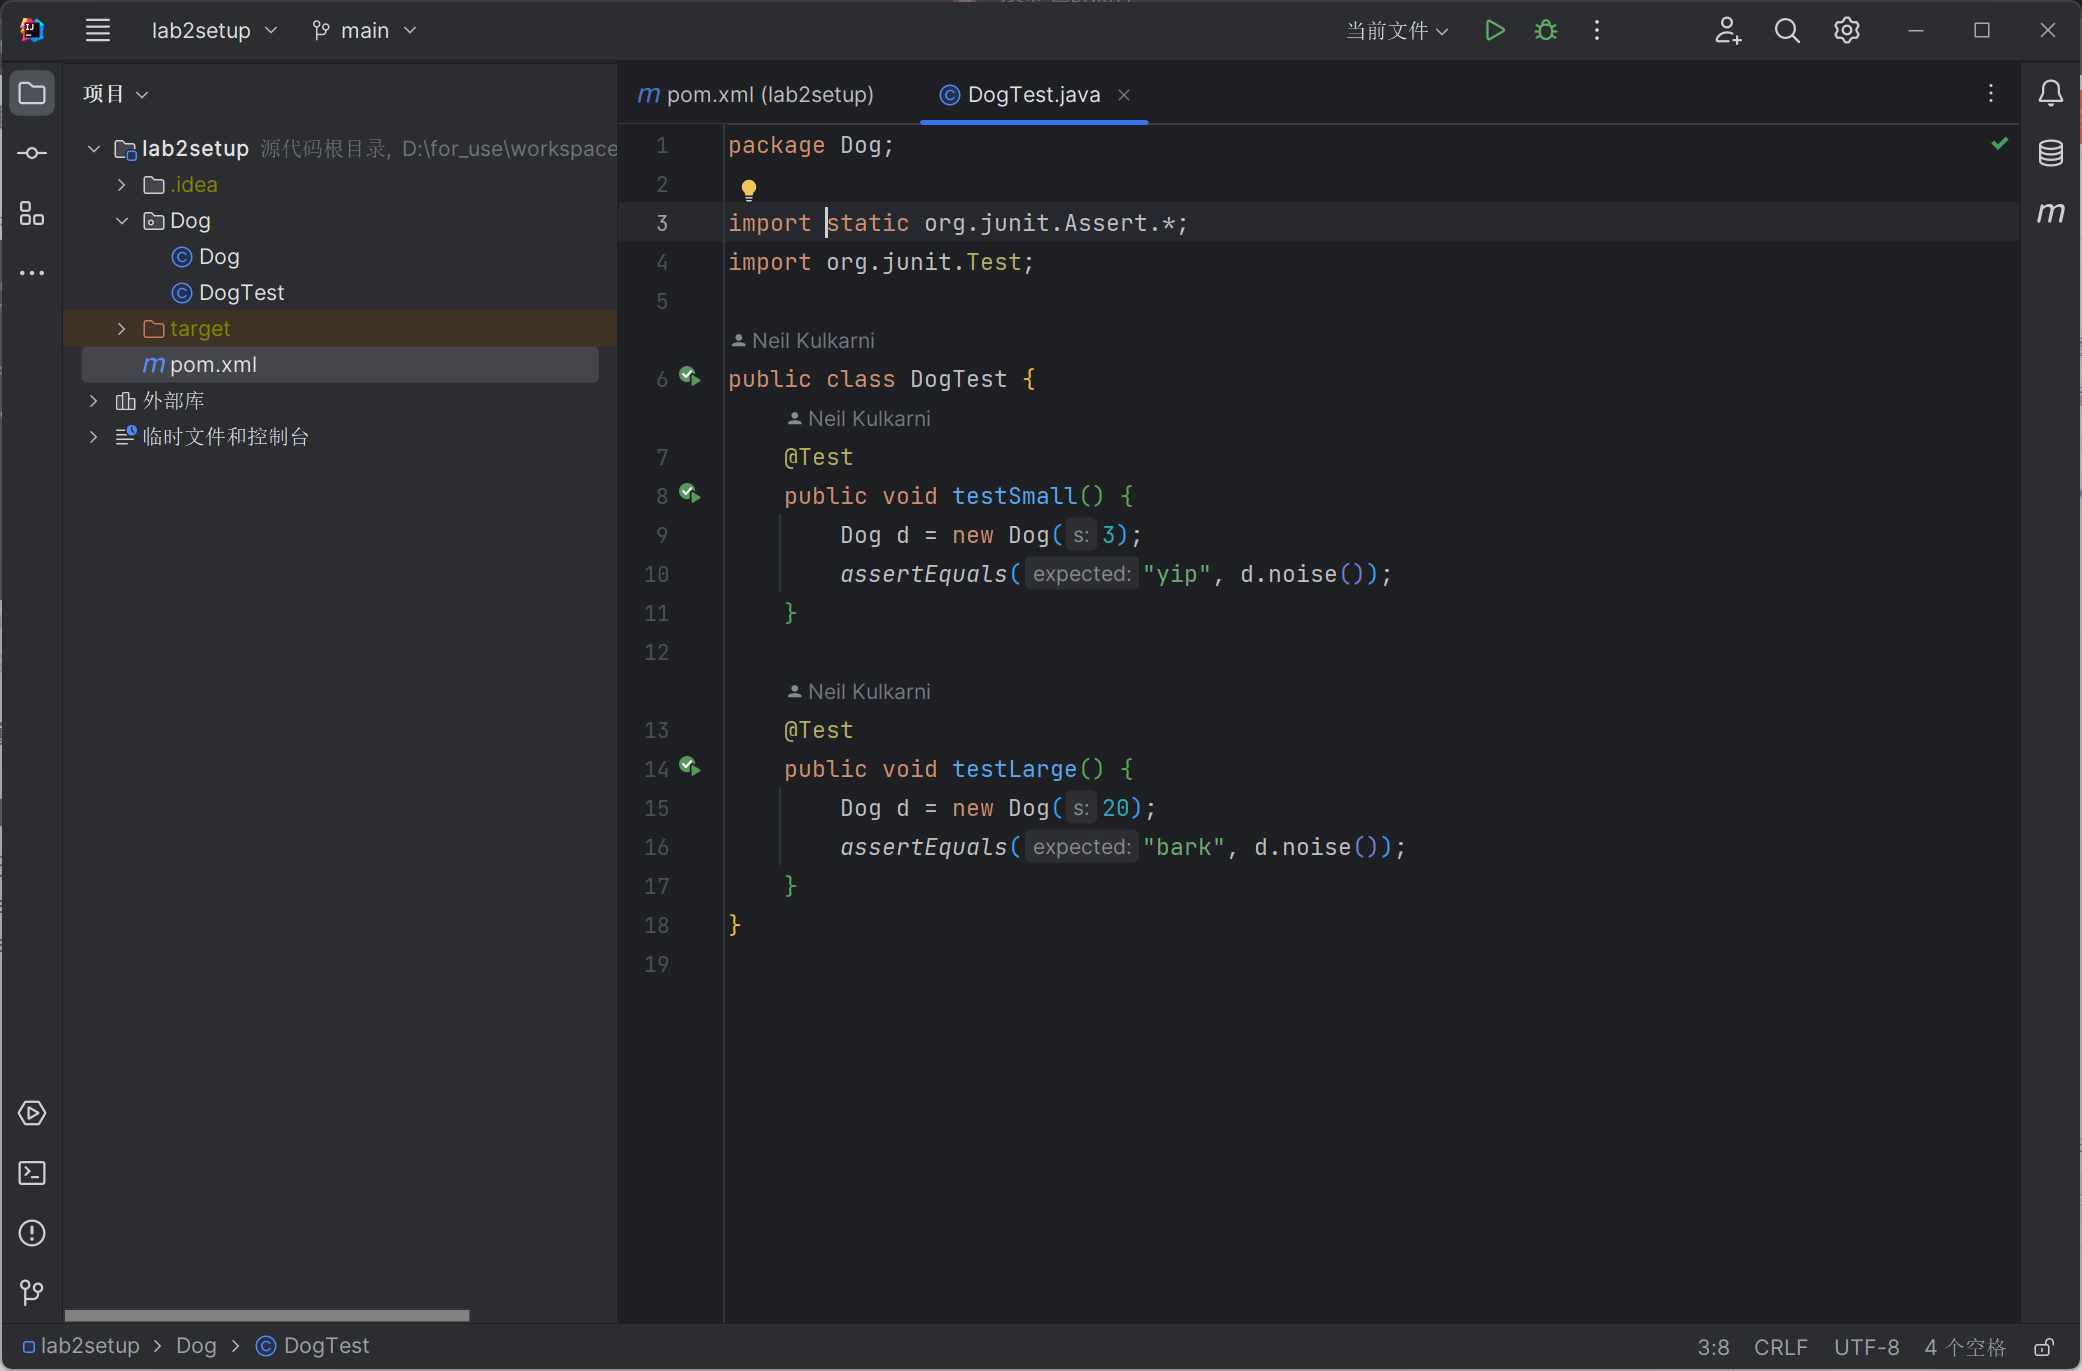The width and height of the screenshot is (2082, 1371).
Task: Open the Database tool window icon
Action: click(2050, 153)
